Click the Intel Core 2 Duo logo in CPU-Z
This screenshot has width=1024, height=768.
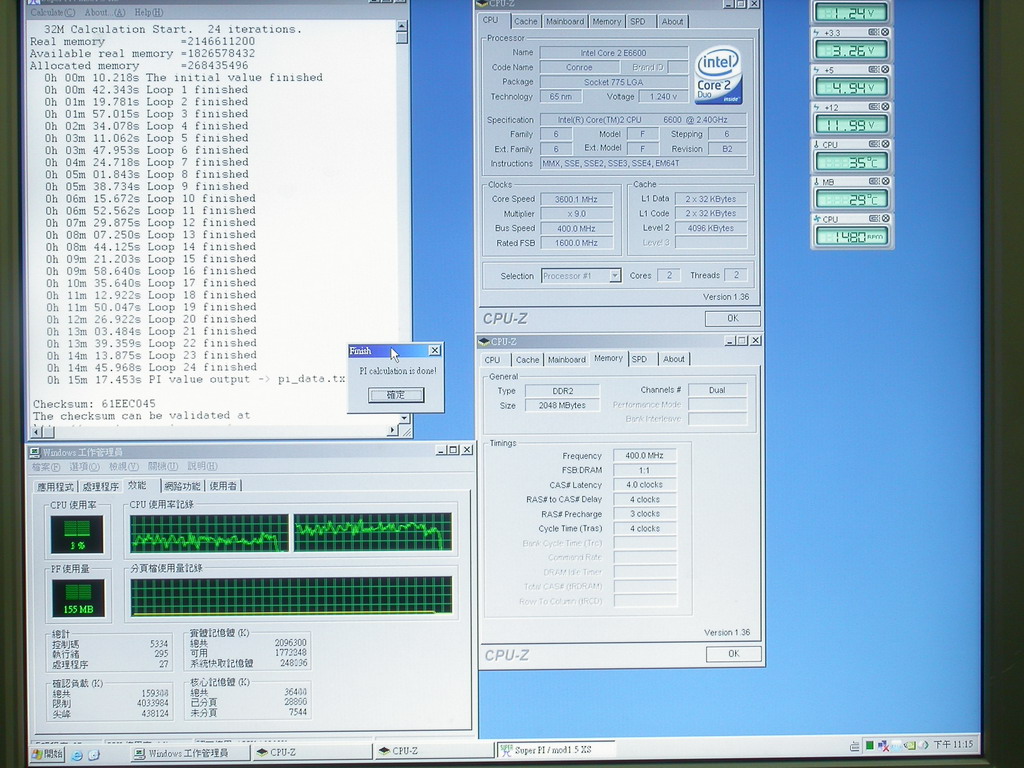pos(718,74)
